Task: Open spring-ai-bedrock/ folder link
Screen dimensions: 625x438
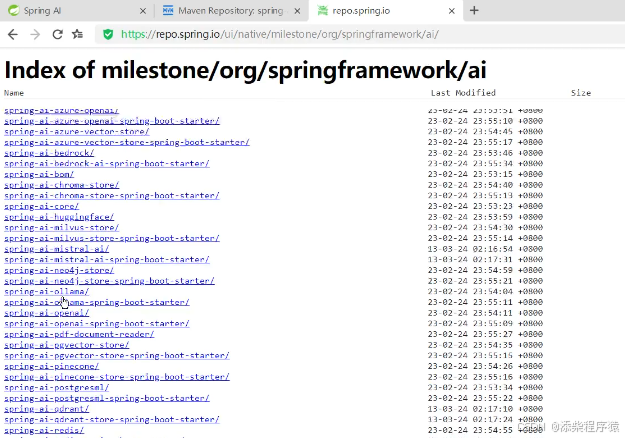Action: (49, 153)
